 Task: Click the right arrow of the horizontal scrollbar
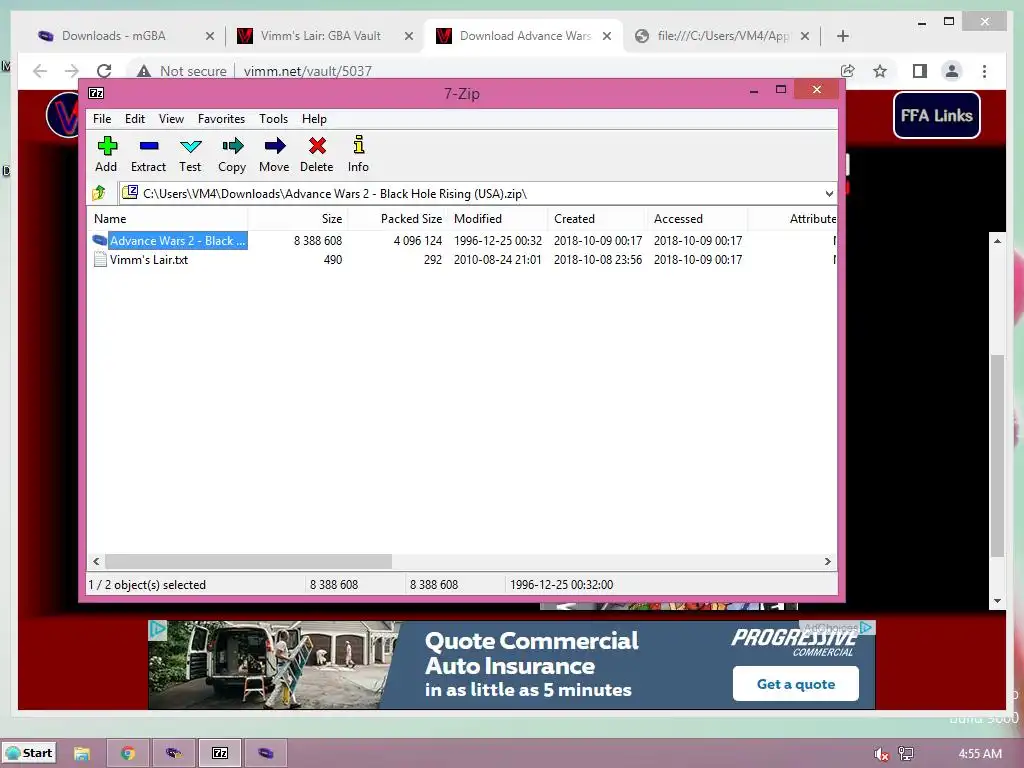827,562
